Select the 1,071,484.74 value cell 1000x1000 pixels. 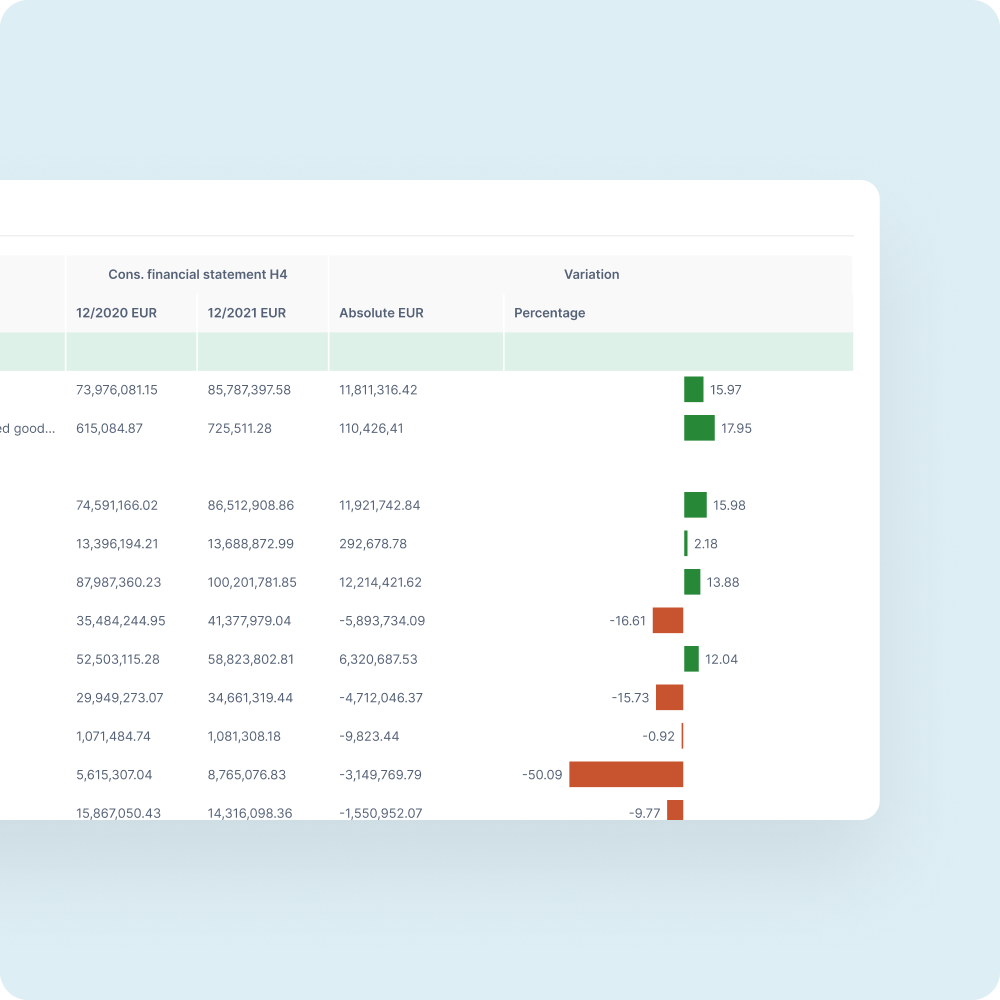coord(113,737)
